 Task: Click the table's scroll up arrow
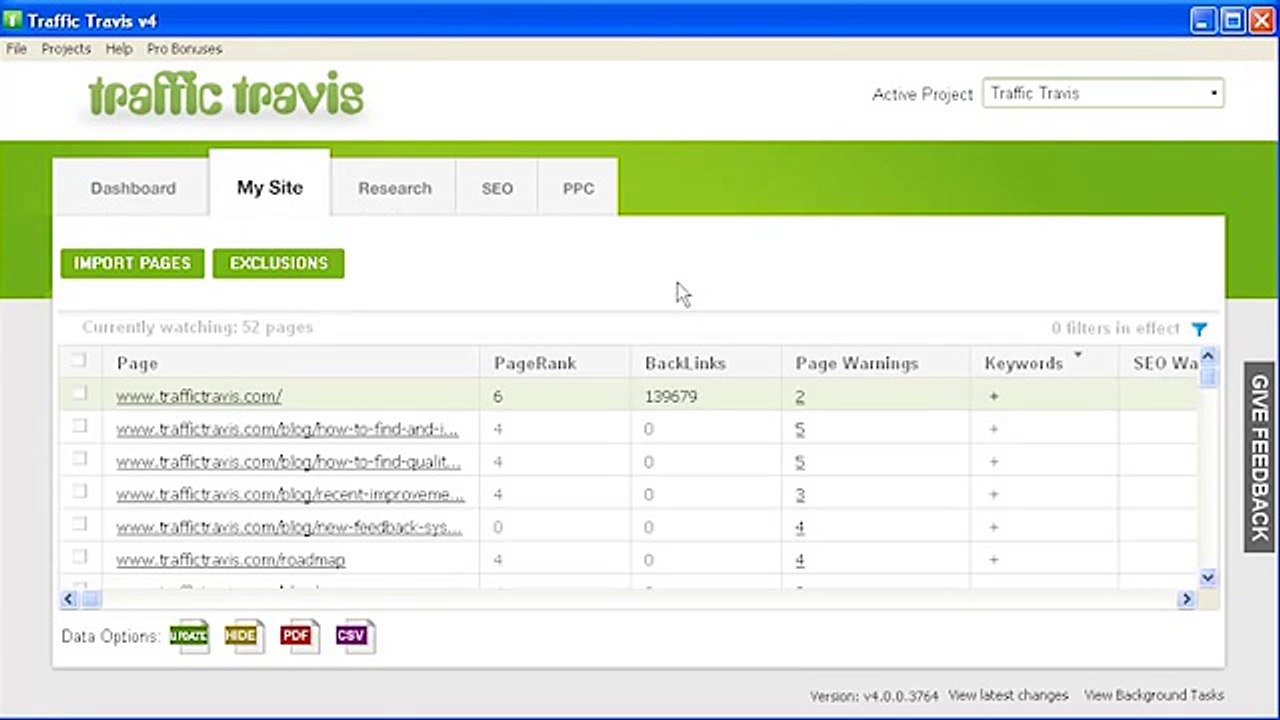pyautogui.click(x=1208, y=356)
